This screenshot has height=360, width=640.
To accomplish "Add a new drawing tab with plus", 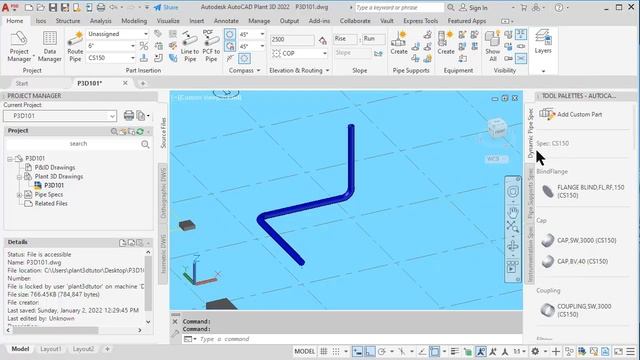I will 143,83.
